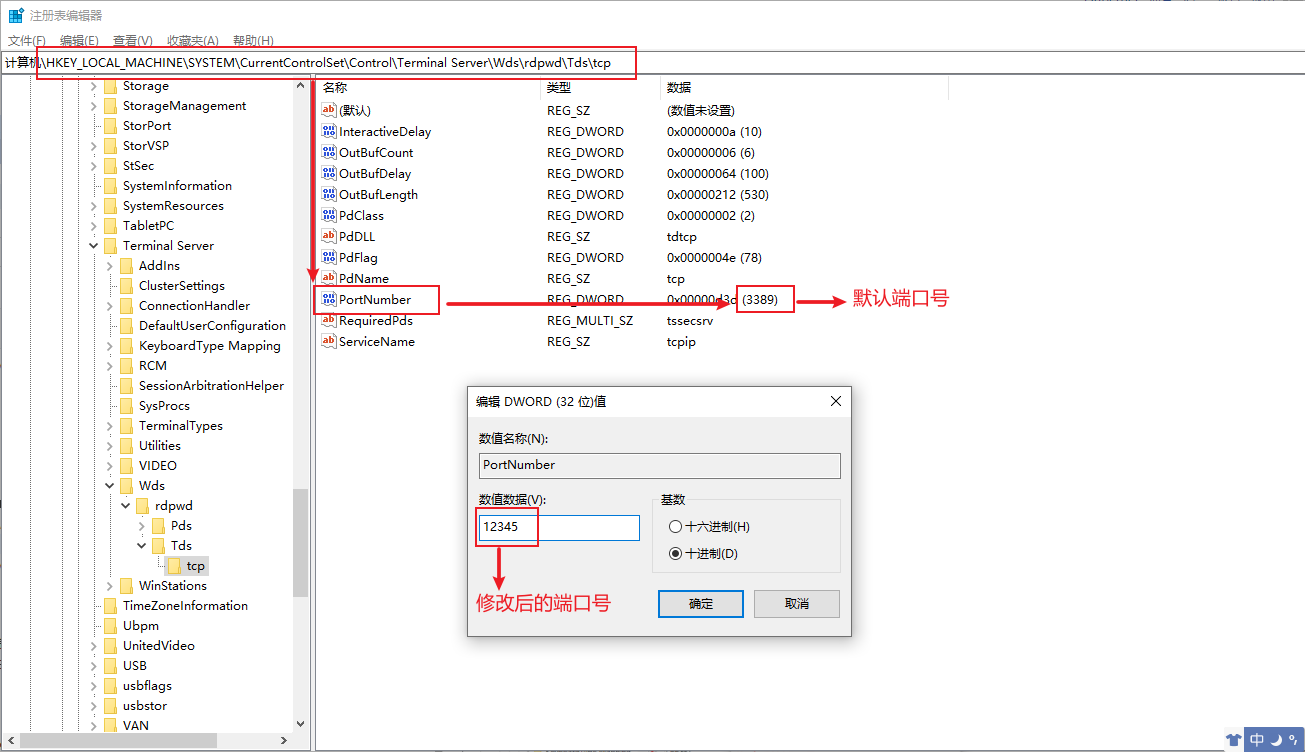
Task: Click the OutBufDelay DWORD value icon
Action: (x=329, y=173)
